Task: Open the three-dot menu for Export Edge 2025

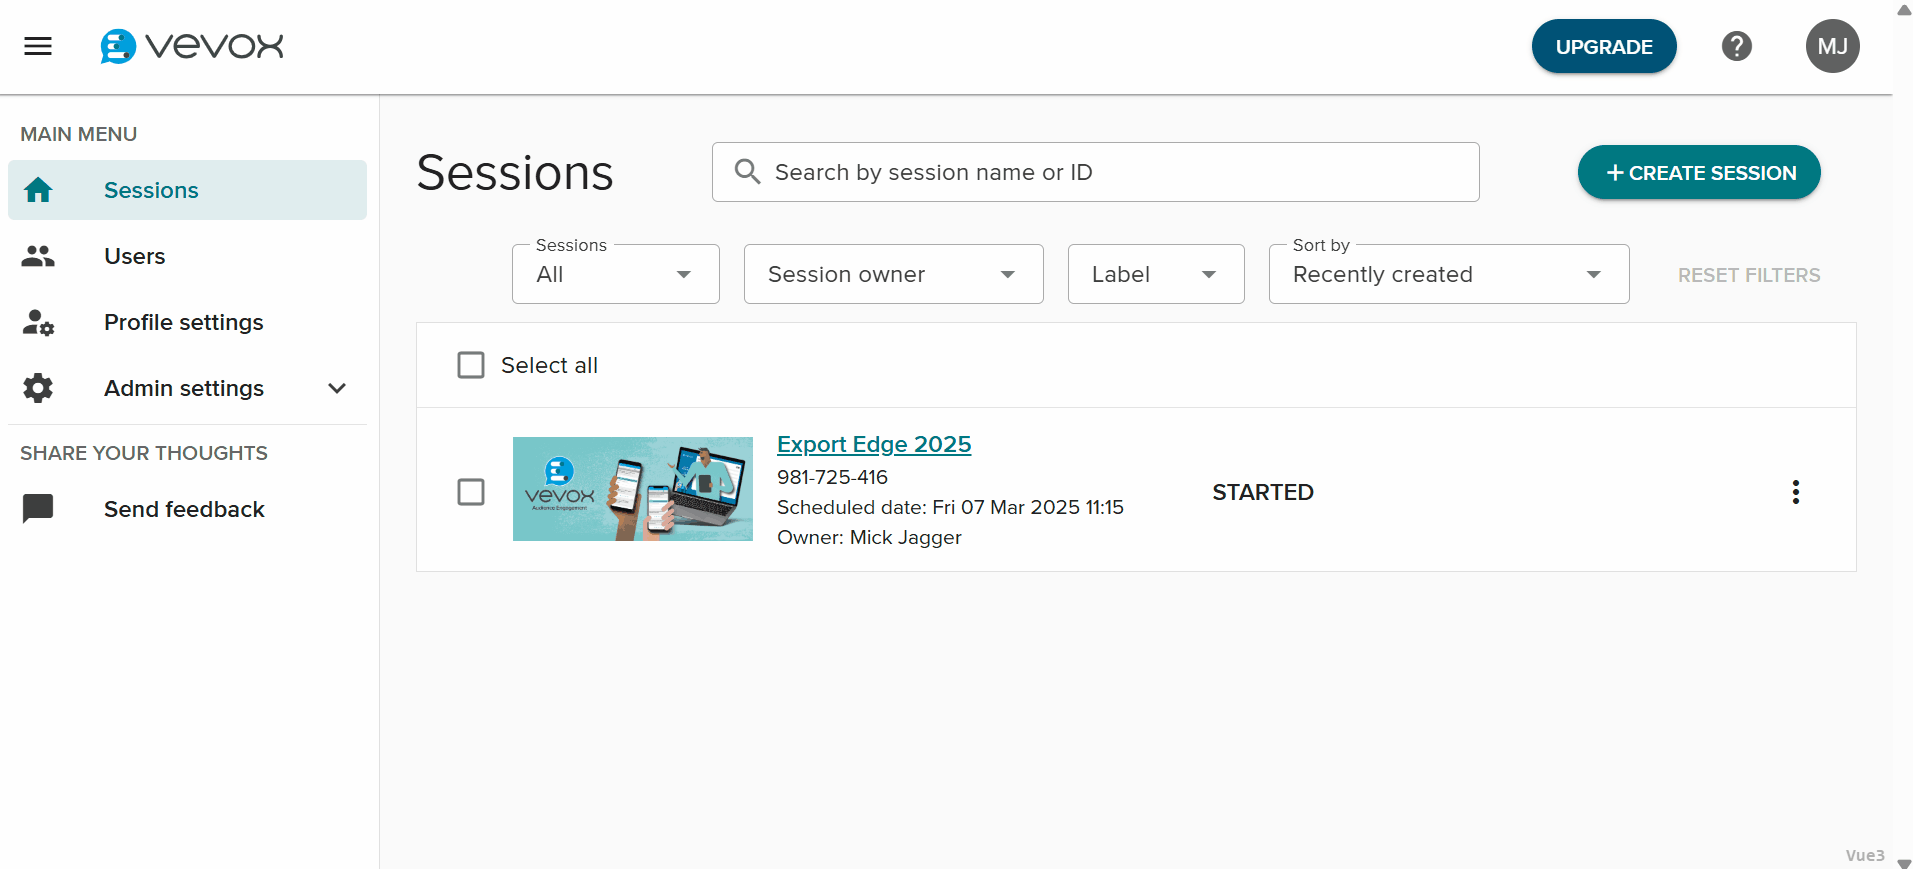Action: 1795,492
